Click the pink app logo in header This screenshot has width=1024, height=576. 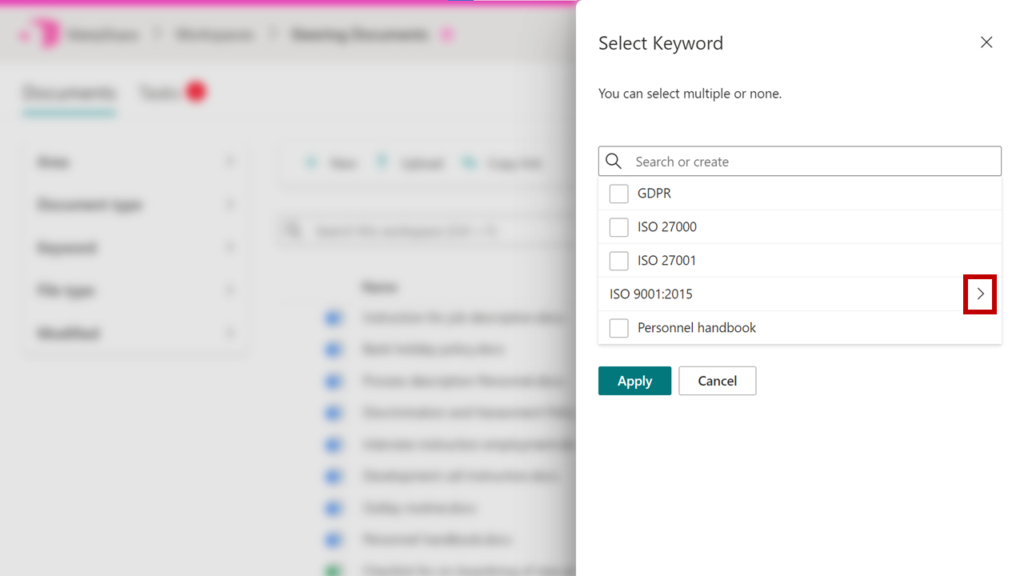(x=43, y=35)
